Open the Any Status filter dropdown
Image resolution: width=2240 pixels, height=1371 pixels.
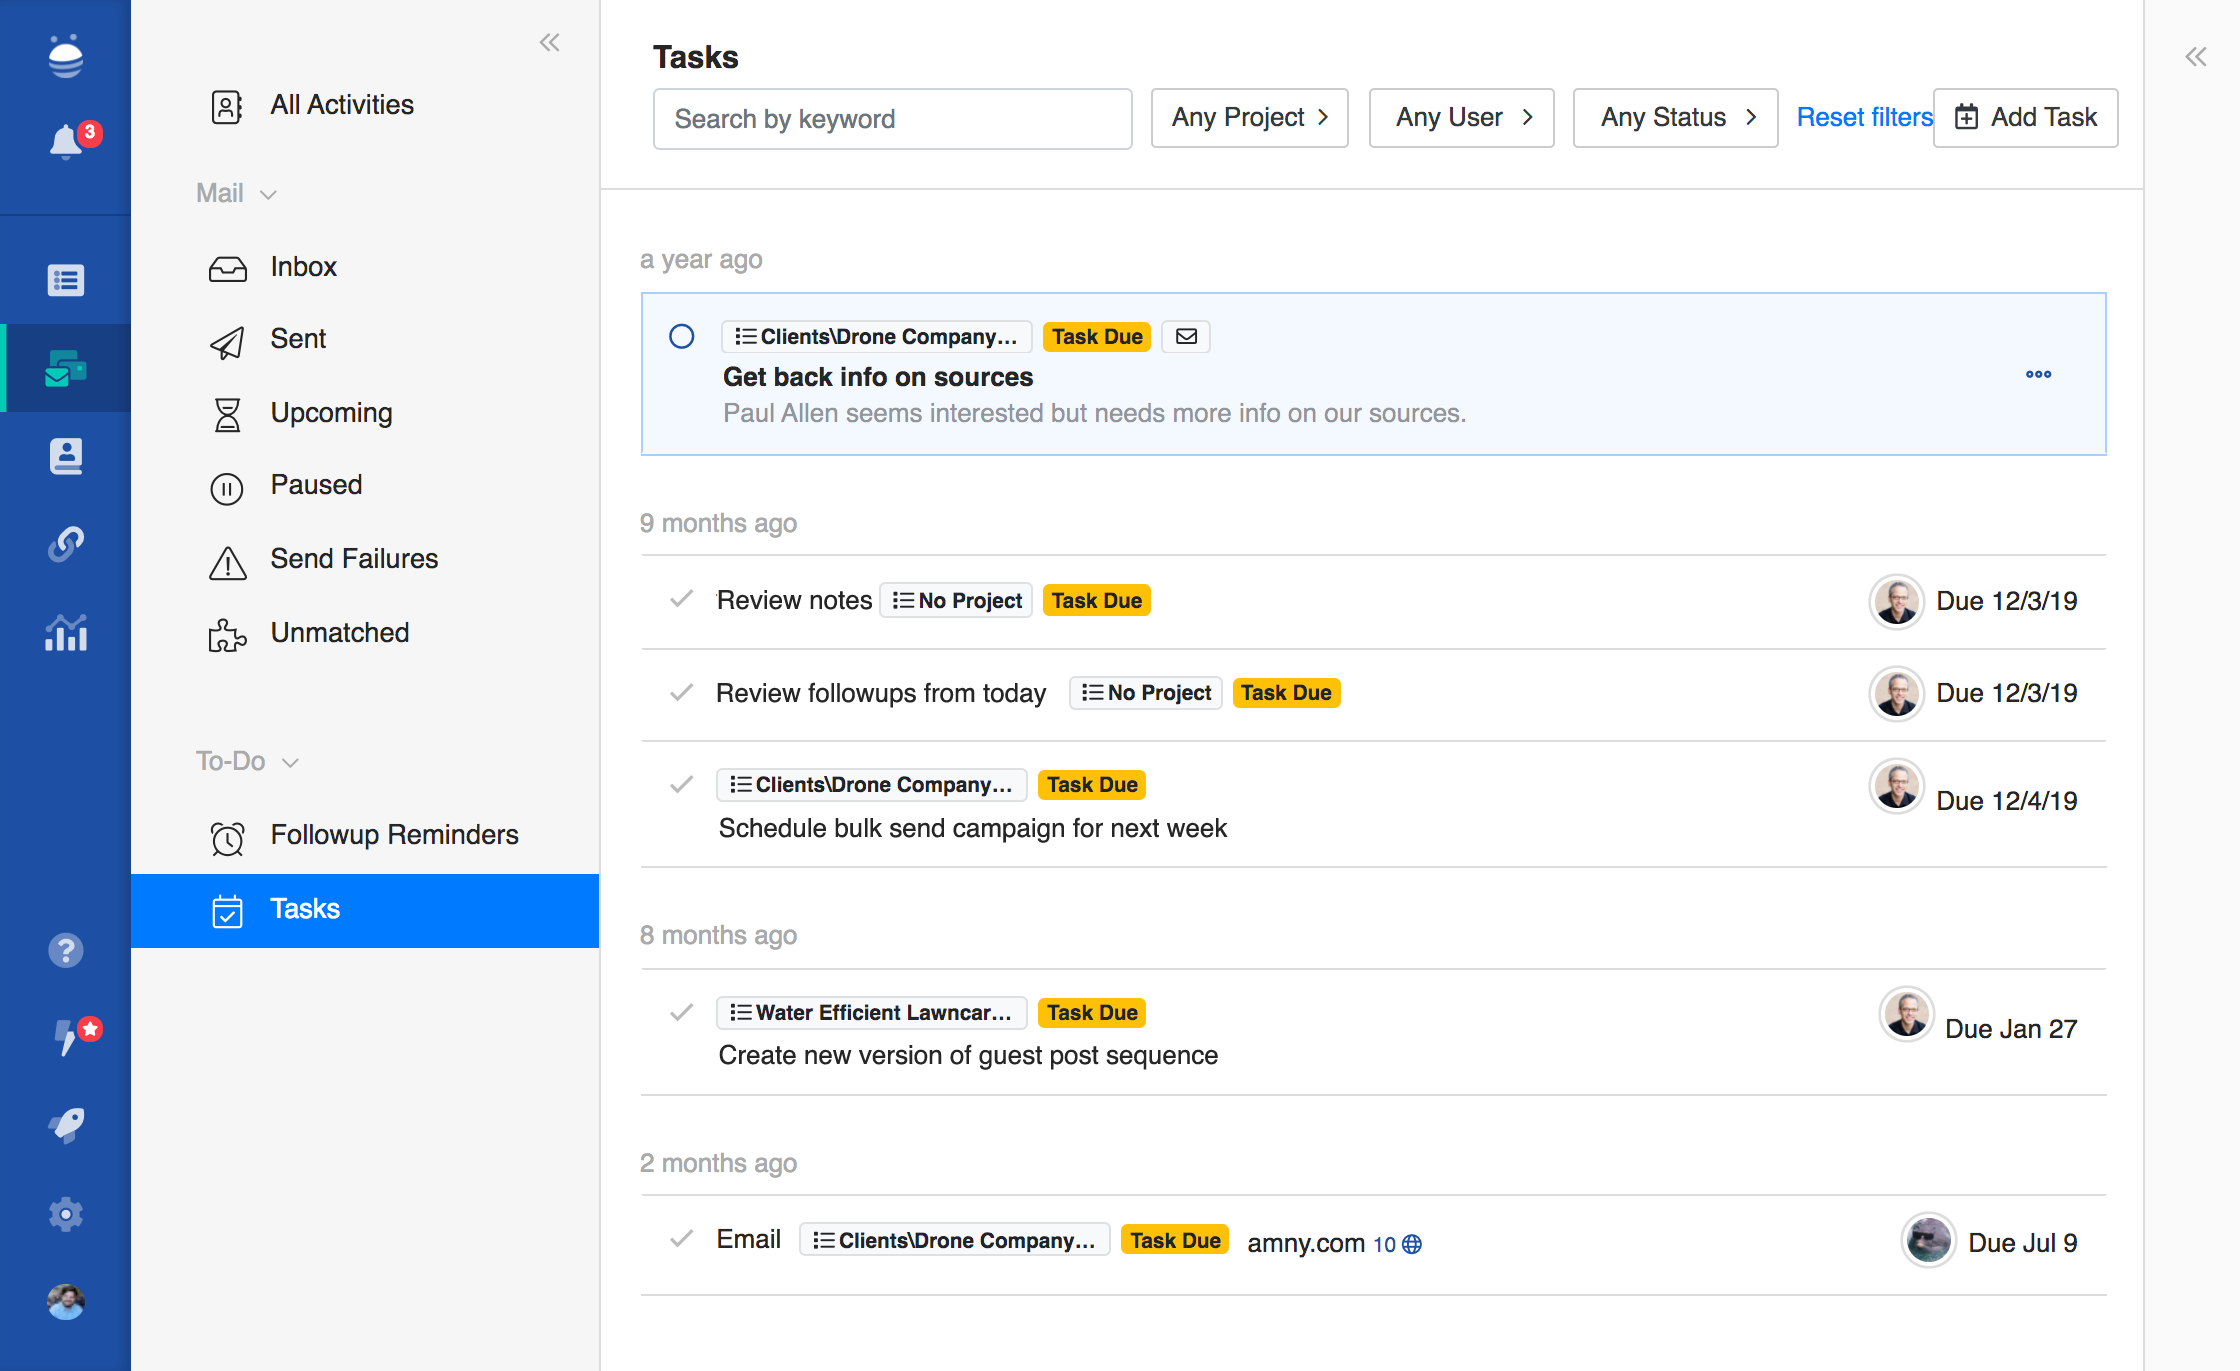1675,118
